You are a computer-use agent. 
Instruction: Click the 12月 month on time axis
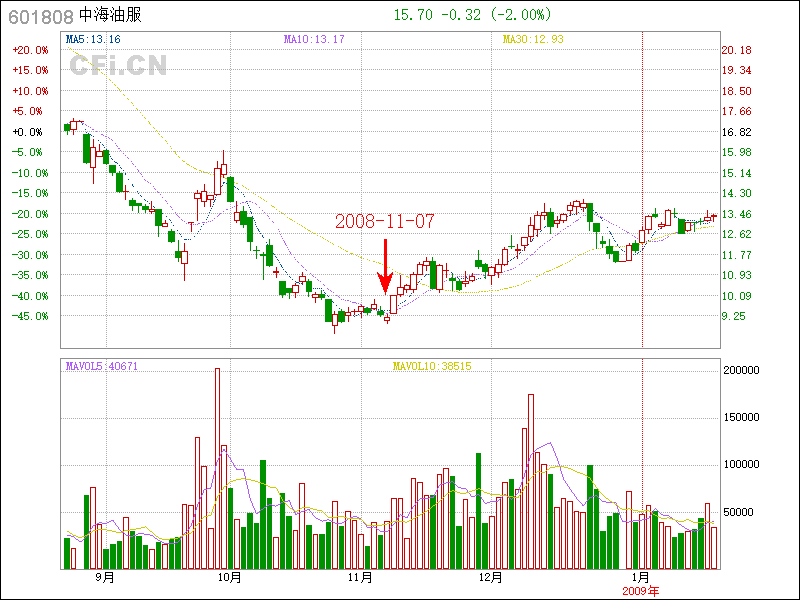(490, 577)
